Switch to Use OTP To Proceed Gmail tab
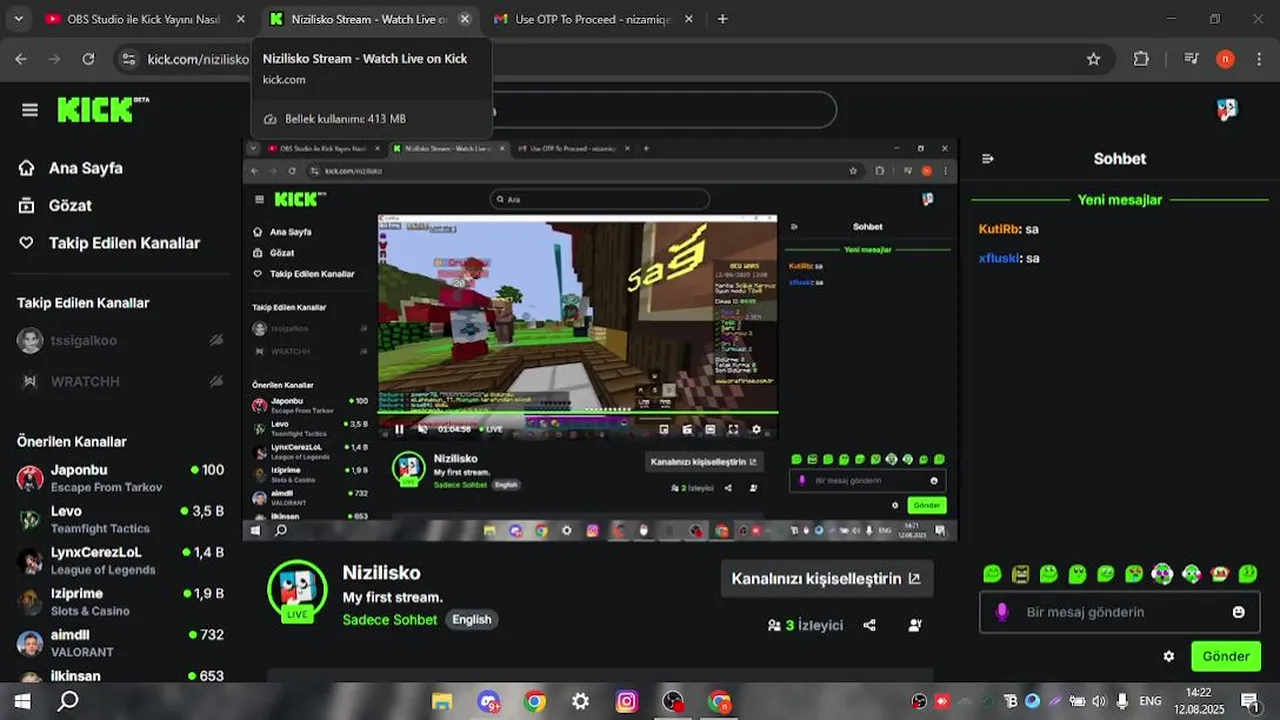 tap(594, 19)
